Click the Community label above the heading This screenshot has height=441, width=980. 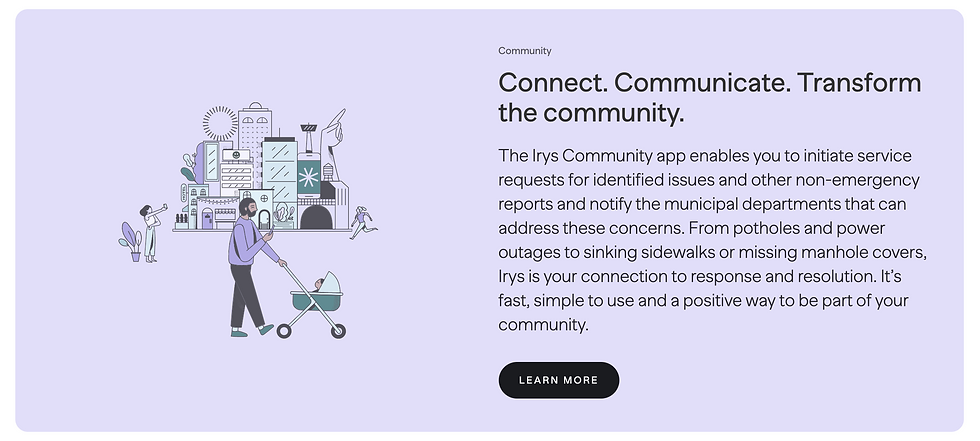524,51
